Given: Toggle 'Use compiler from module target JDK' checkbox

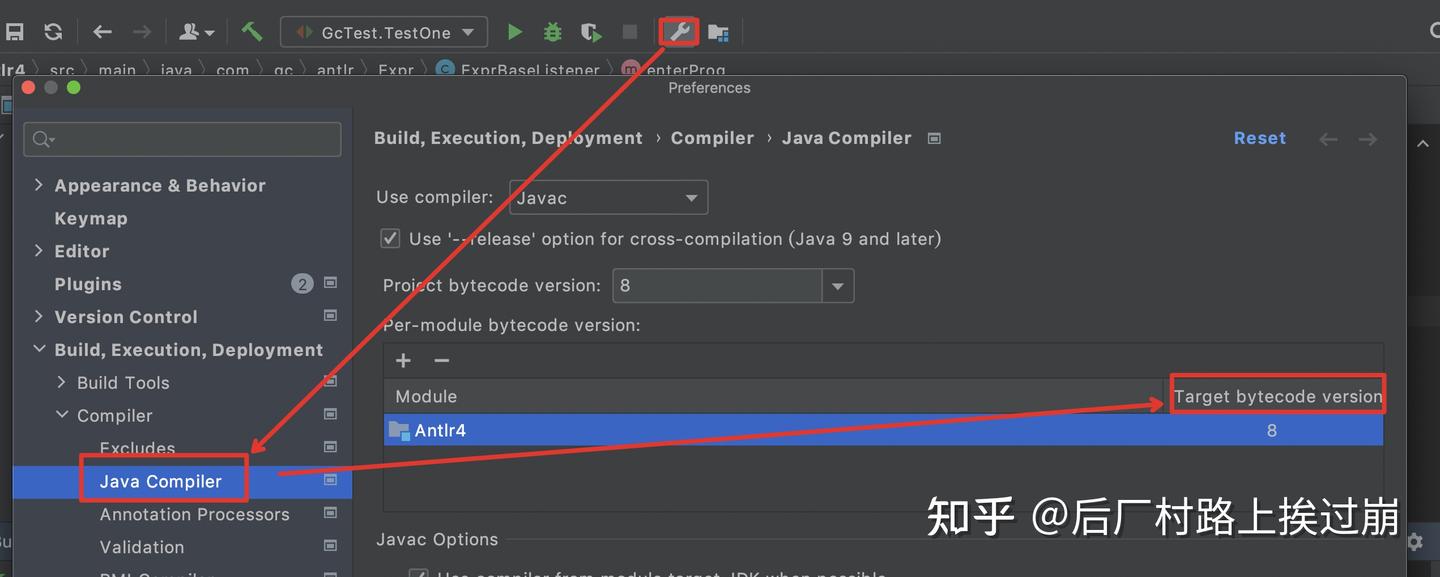Looking at the screenshot, I should pos(418,573).
